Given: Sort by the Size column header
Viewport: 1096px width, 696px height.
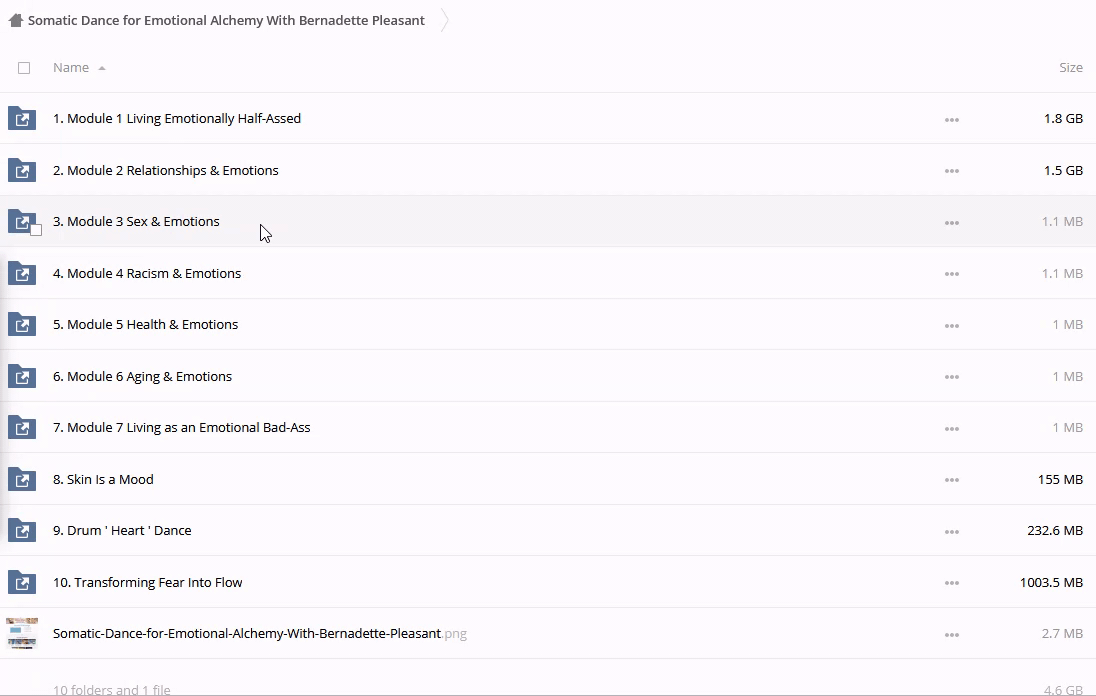Looking at the screenshot, I should pyautogui.click(x=1070, y=68).
